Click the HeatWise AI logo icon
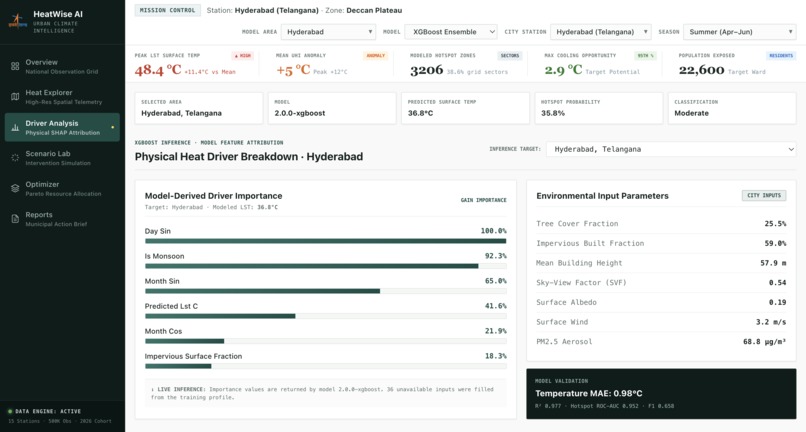 [x=17, y=22]
